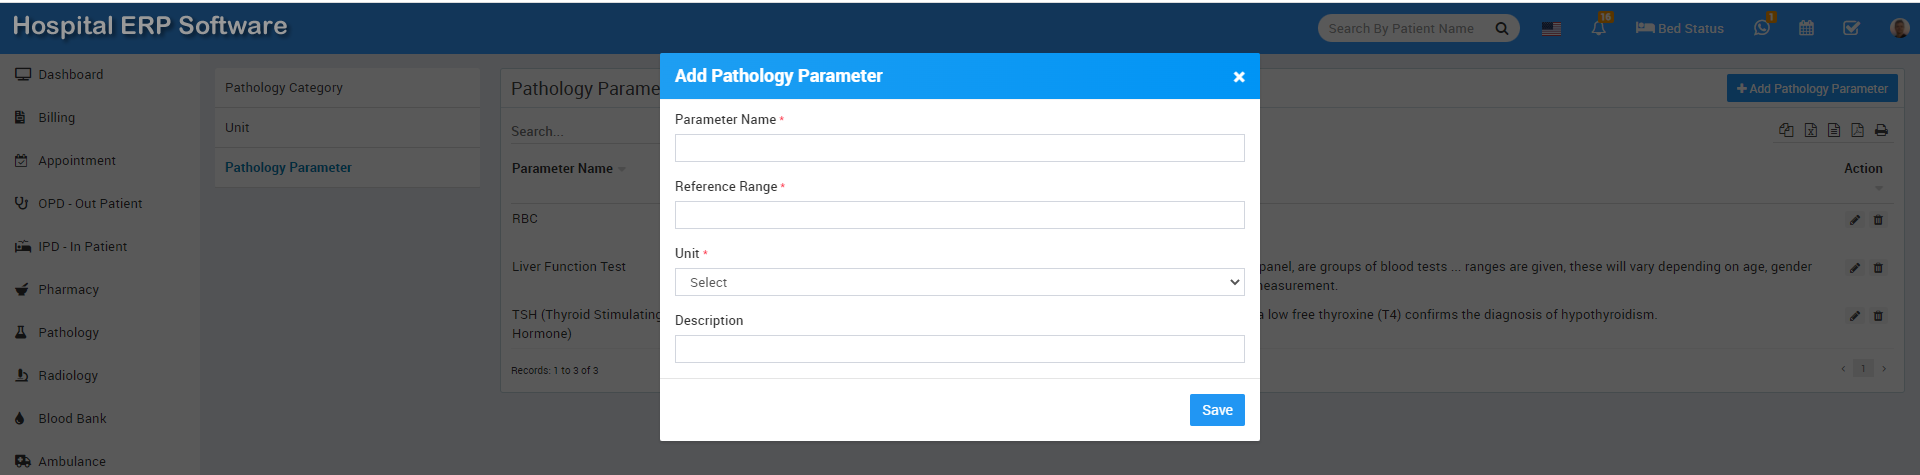The height and width of the screenshot is (475, 1920).
Task: Click the Parameter Name input field
Action: point(959,148)
